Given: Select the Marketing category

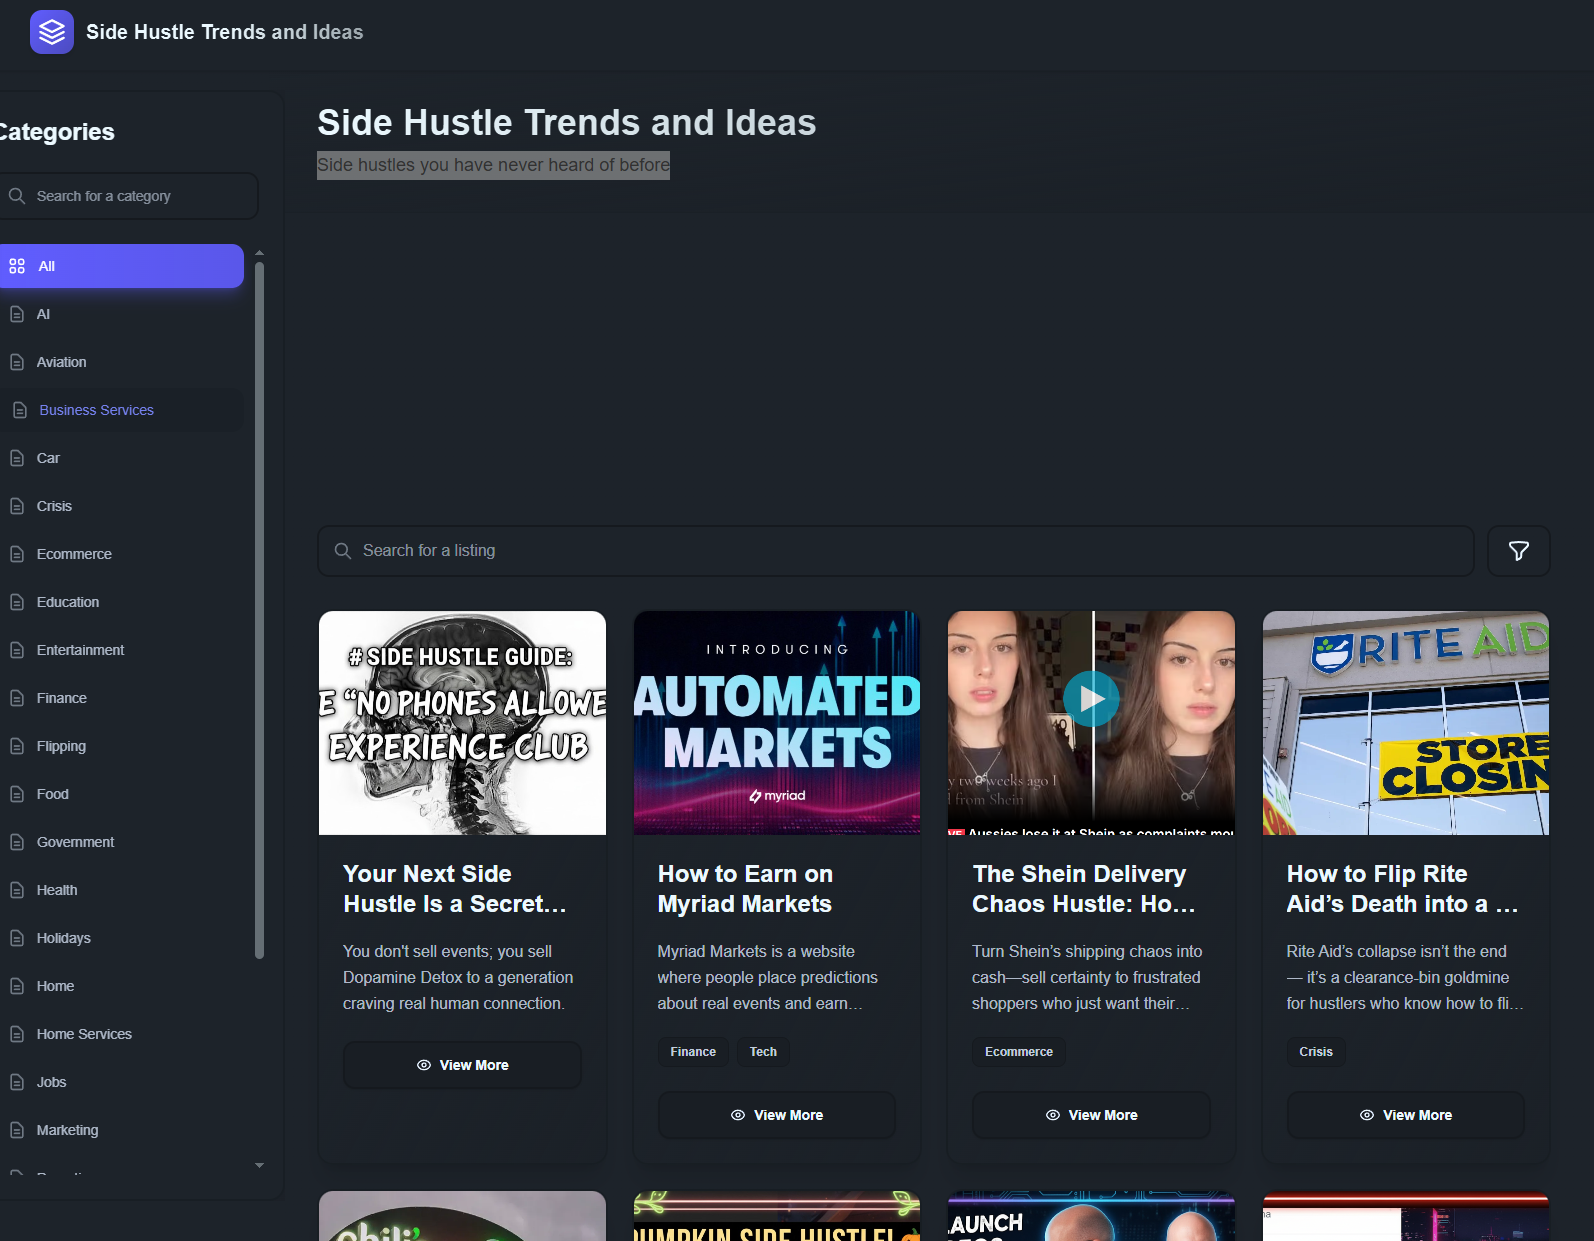Looking at the screenshot, I should [x=121, y=1130].
